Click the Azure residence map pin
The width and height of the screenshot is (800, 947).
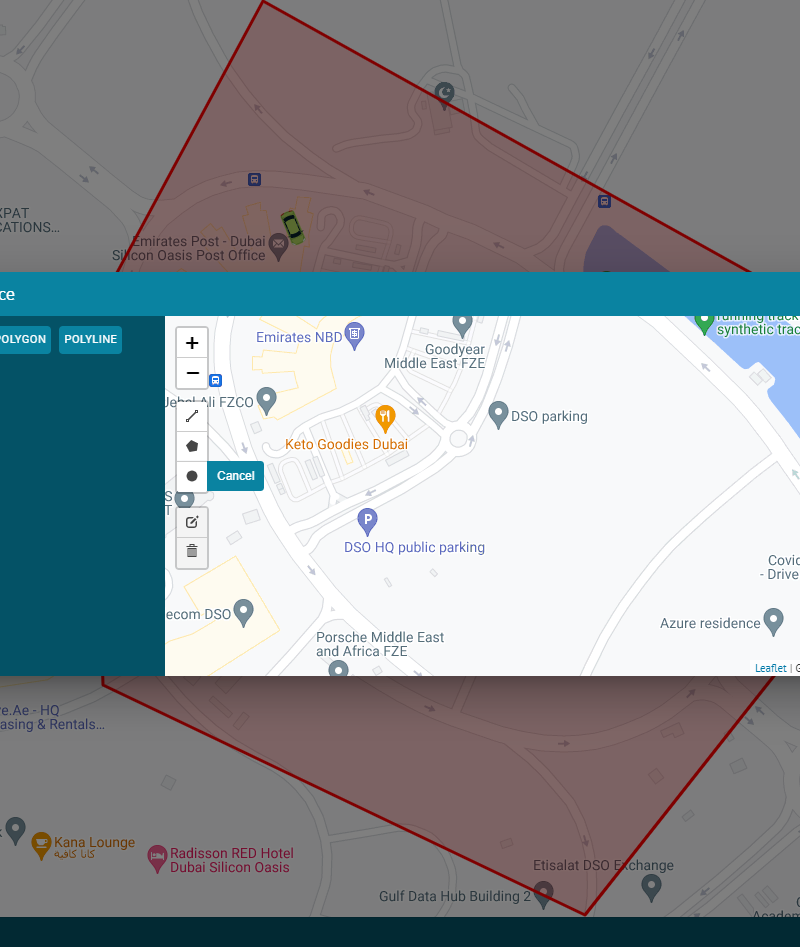coord(773,621)
